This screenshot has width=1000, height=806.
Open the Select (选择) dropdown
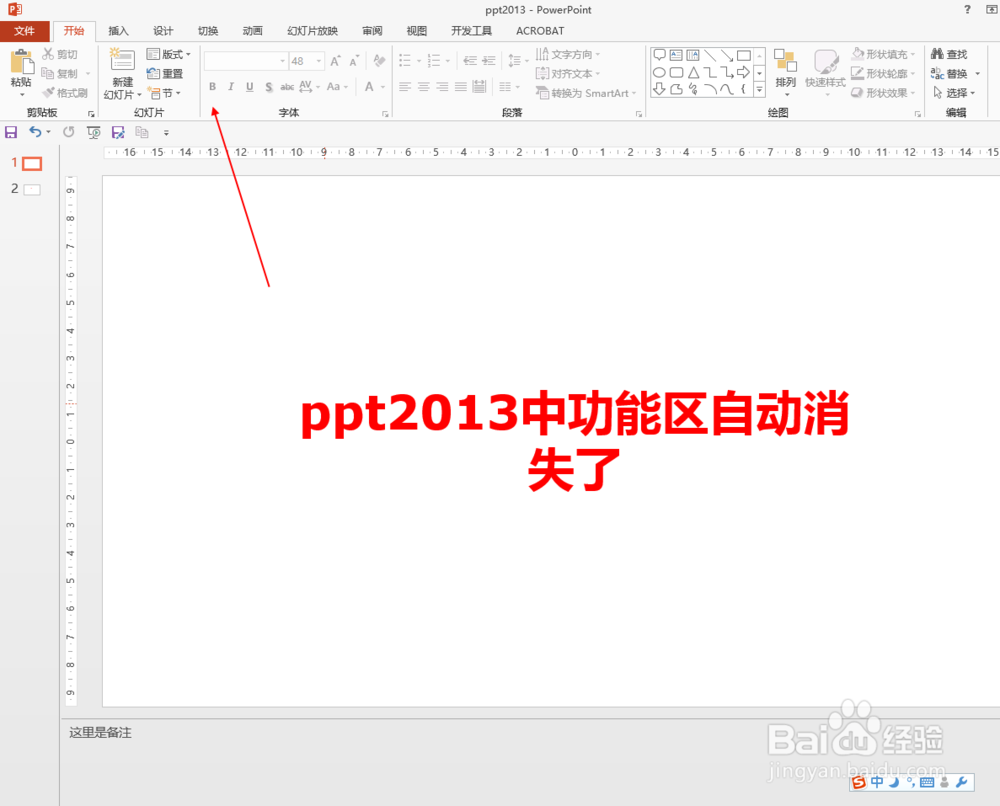954,93
